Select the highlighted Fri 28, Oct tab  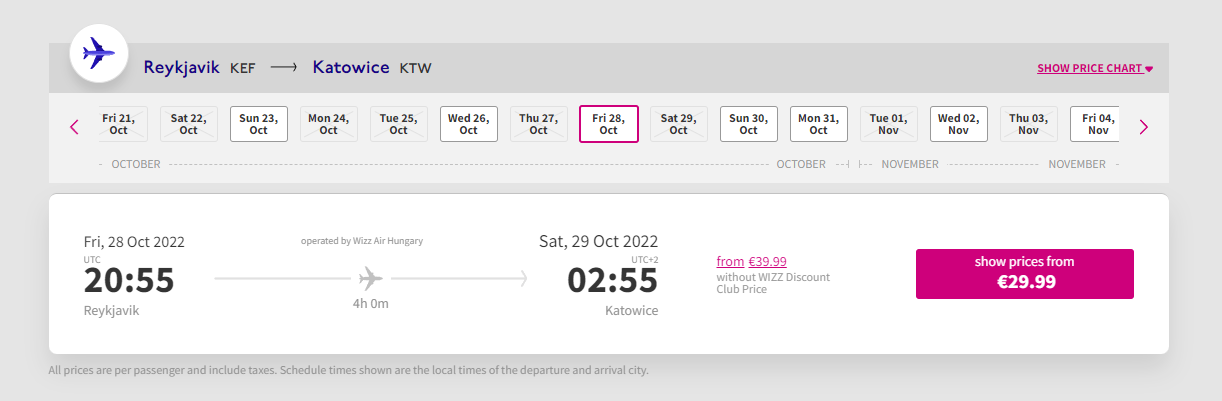(609, 124)
